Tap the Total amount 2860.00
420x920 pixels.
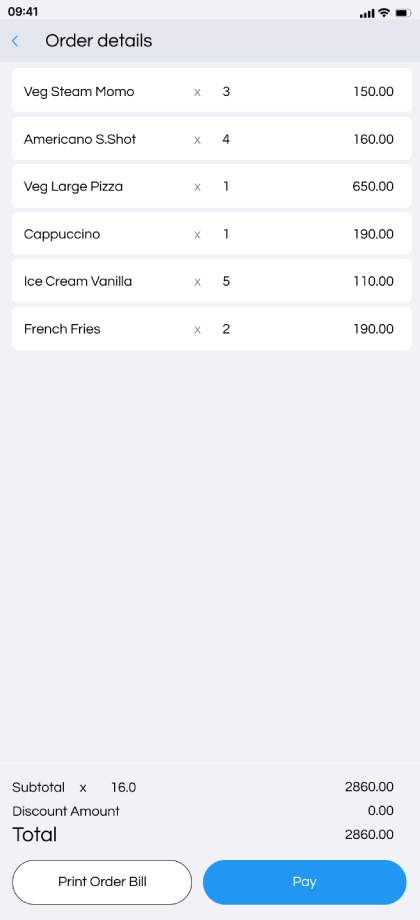(x=369, y=834)
